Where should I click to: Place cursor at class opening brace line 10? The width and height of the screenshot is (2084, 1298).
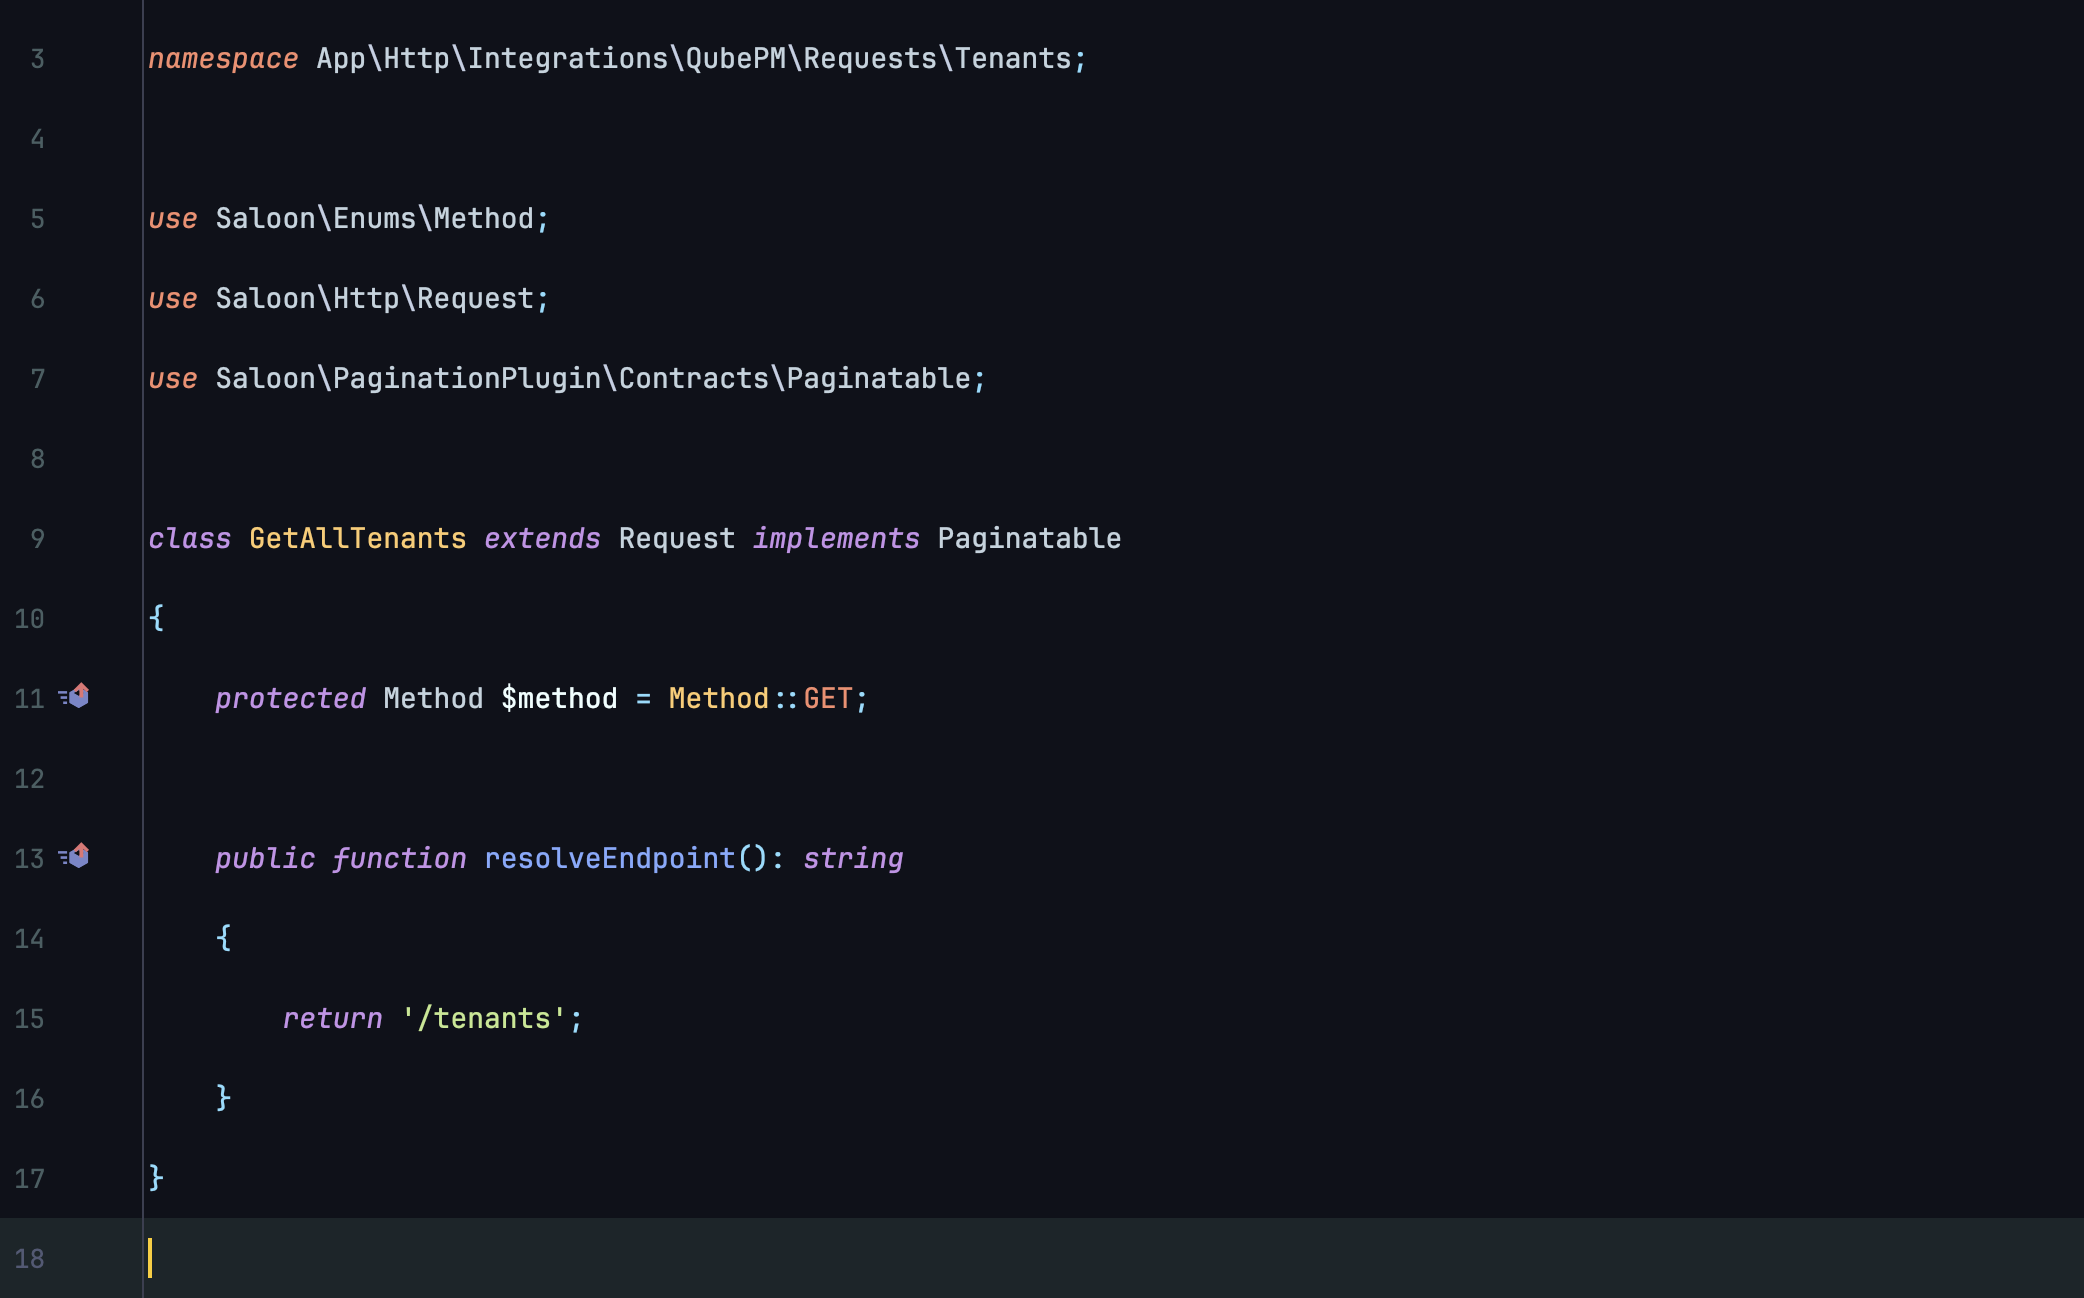(157, 618)
